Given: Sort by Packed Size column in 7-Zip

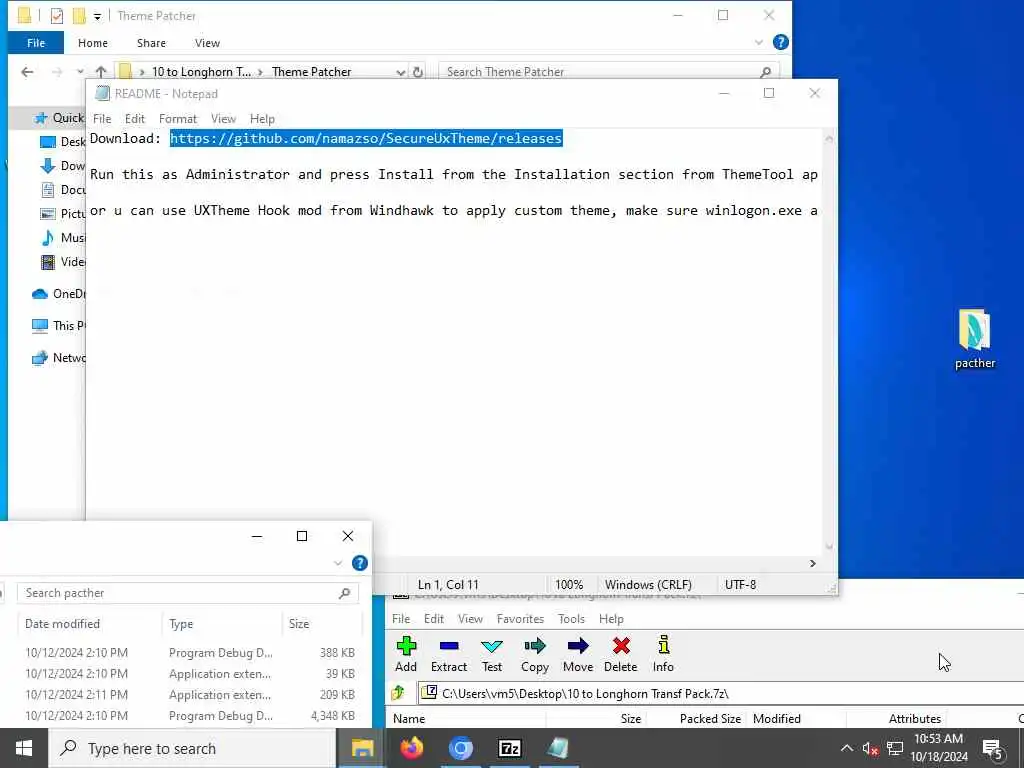Looking at the screenshot, I should 697,718.
